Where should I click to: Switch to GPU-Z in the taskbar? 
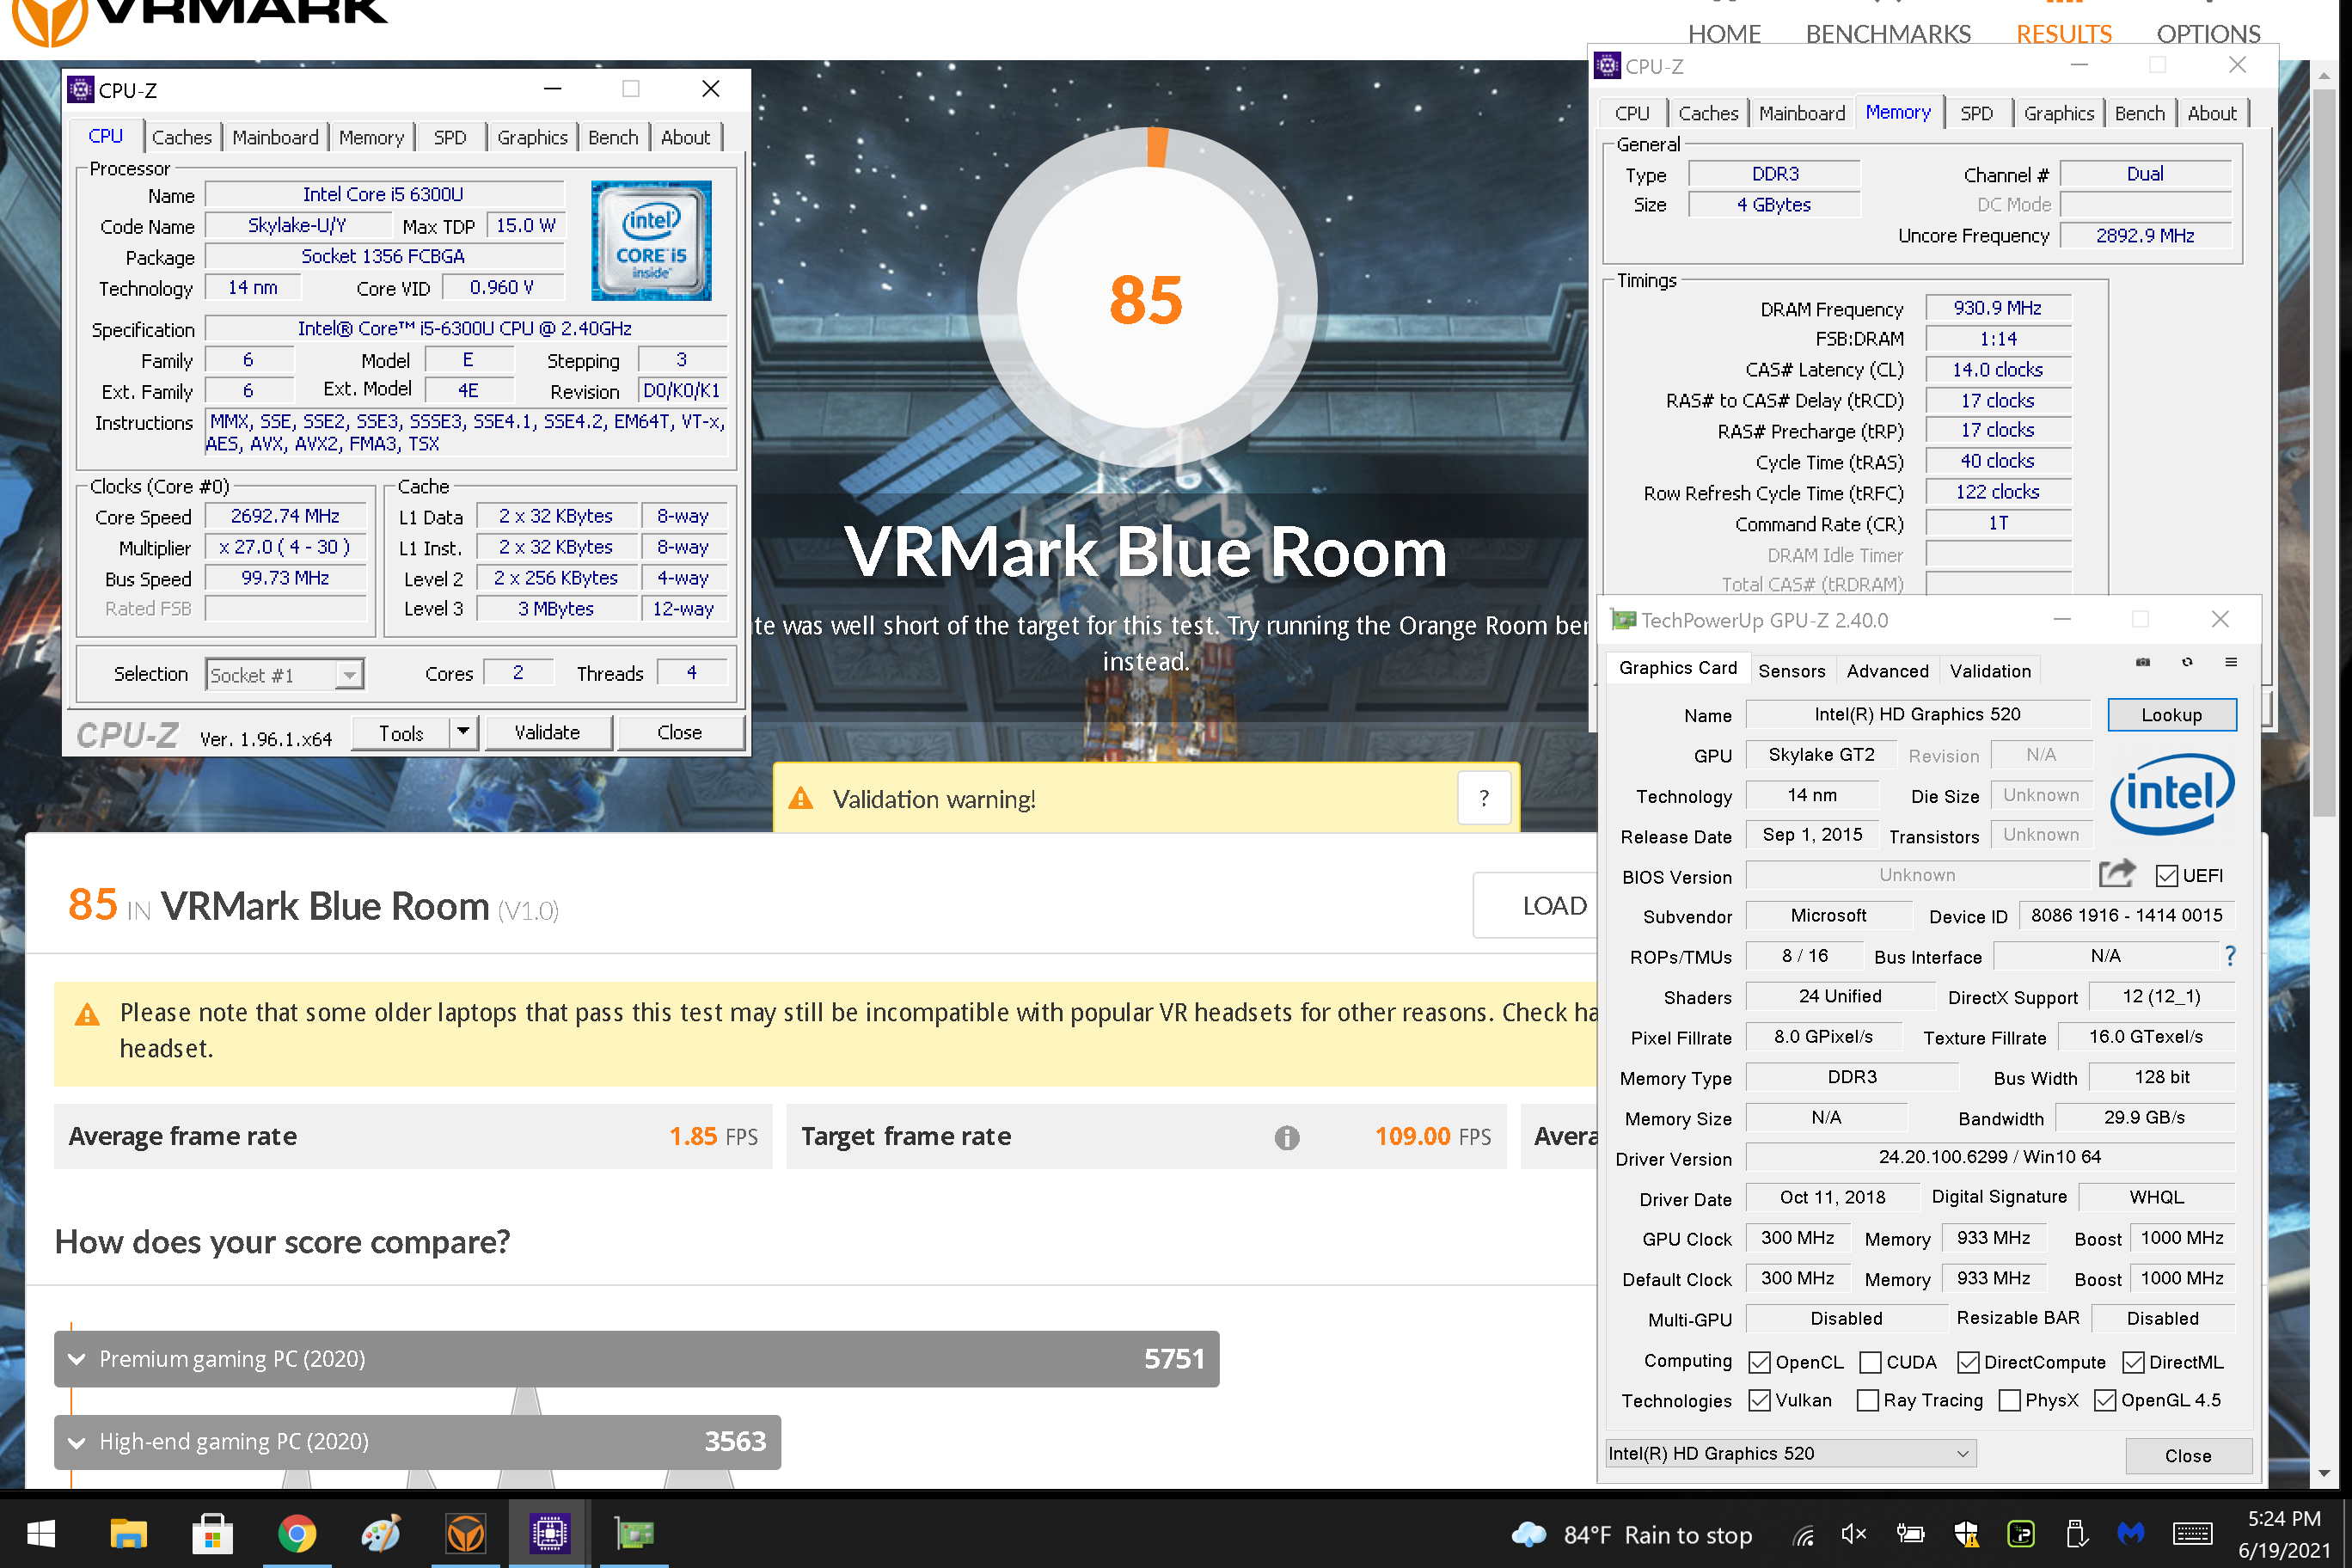(634, 1533)
